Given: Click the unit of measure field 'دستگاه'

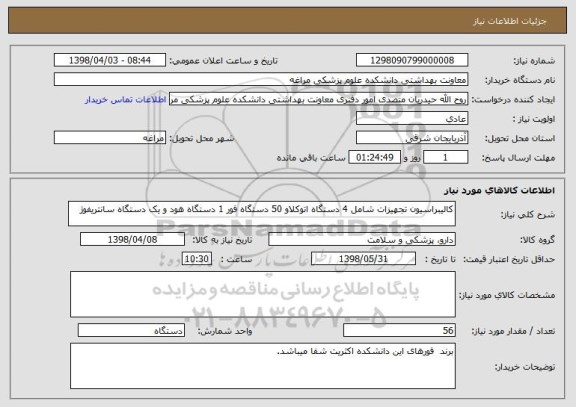Looking at the screenshot, I should pyautogui.click(x=131, y=330).
